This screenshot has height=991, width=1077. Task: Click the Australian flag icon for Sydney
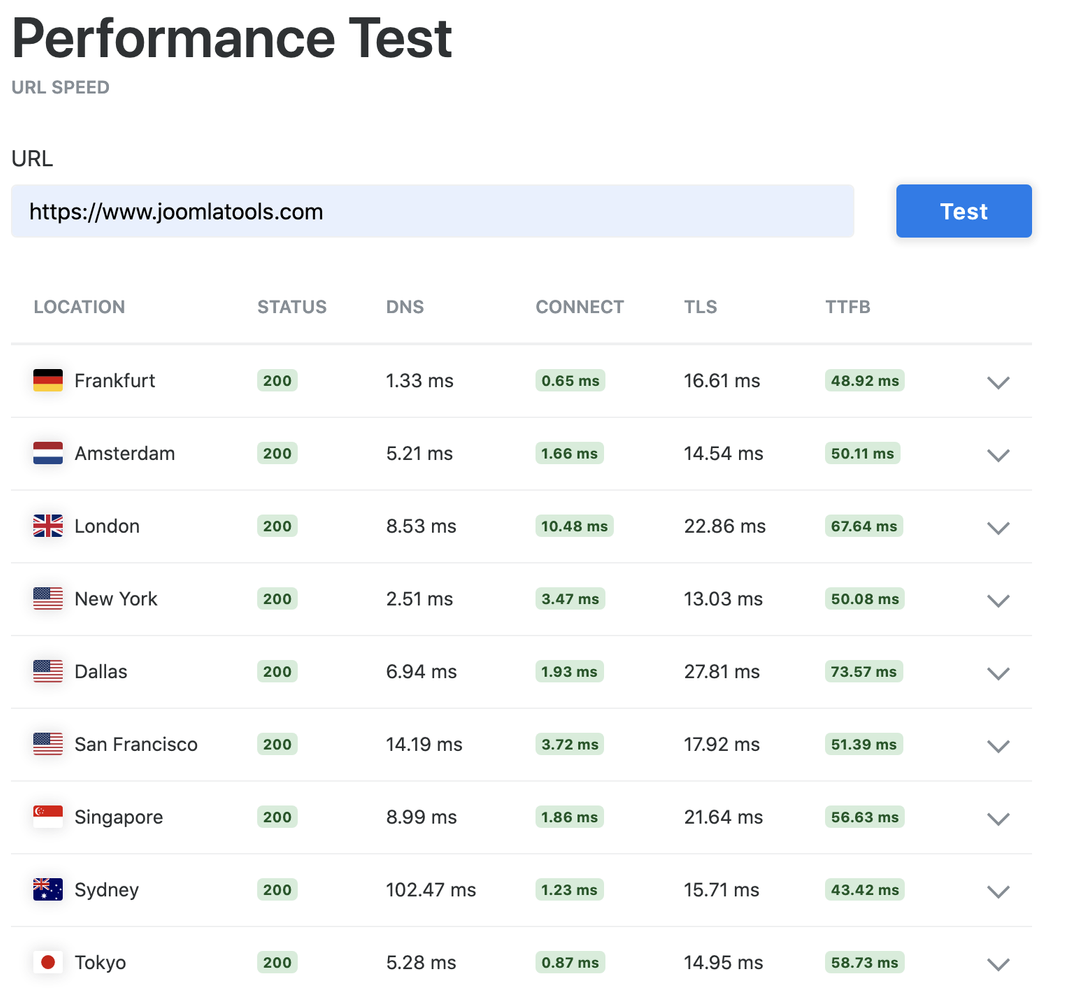tap(48, 890)
